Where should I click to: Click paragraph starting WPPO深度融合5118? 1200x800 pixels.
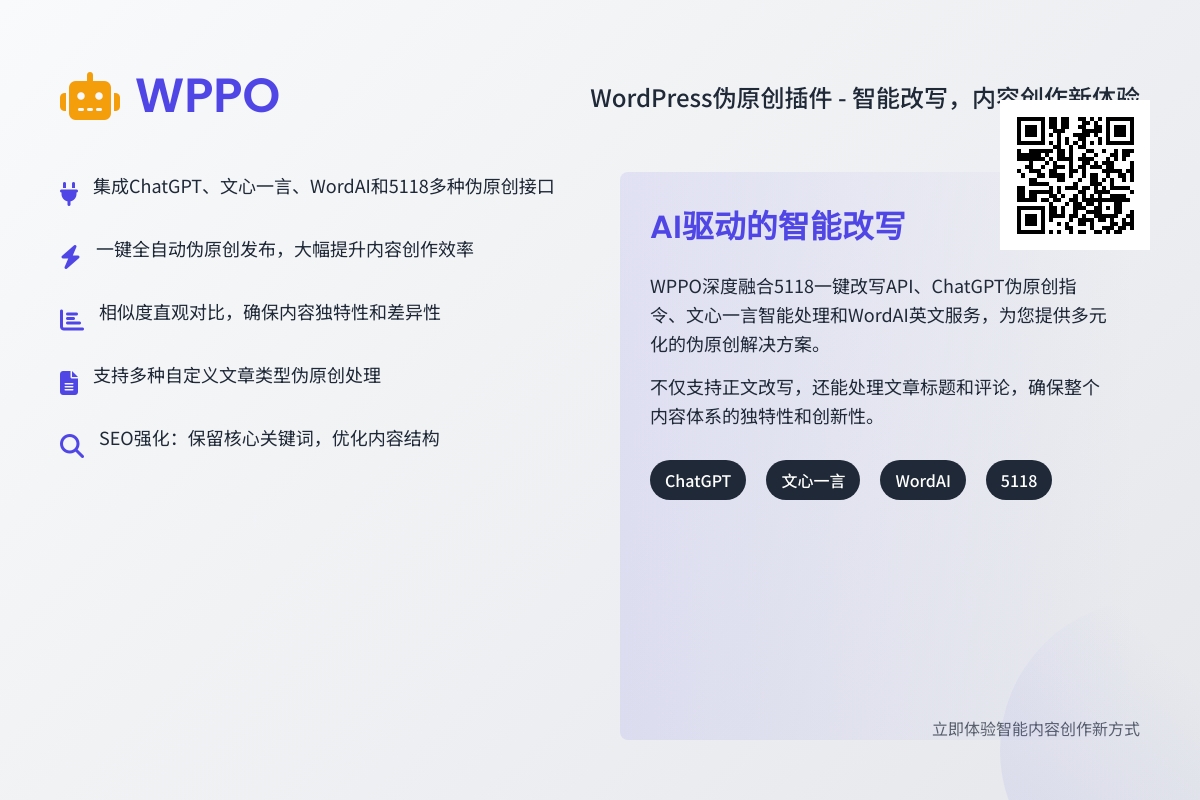tap(878, 315)
